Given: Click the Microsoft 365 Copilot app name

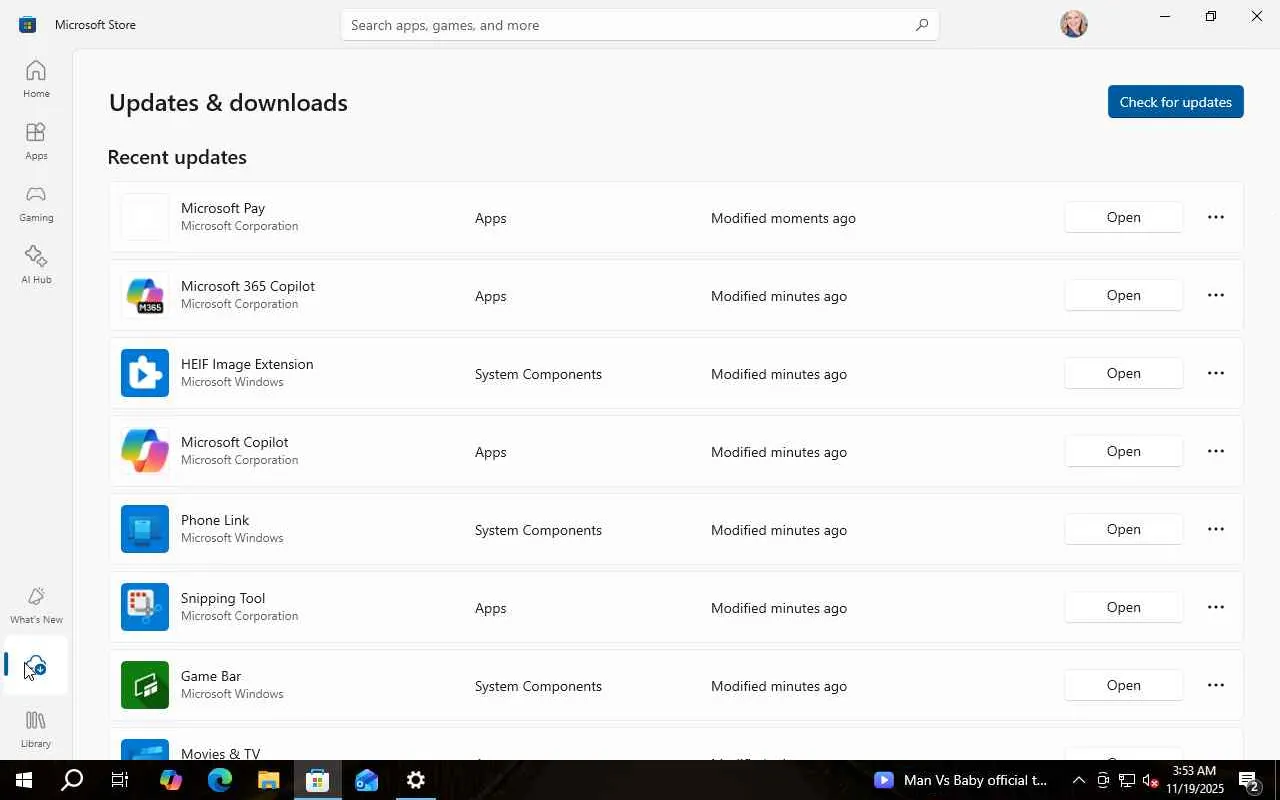Looking at the screenshot, I should tap(248, 286).
